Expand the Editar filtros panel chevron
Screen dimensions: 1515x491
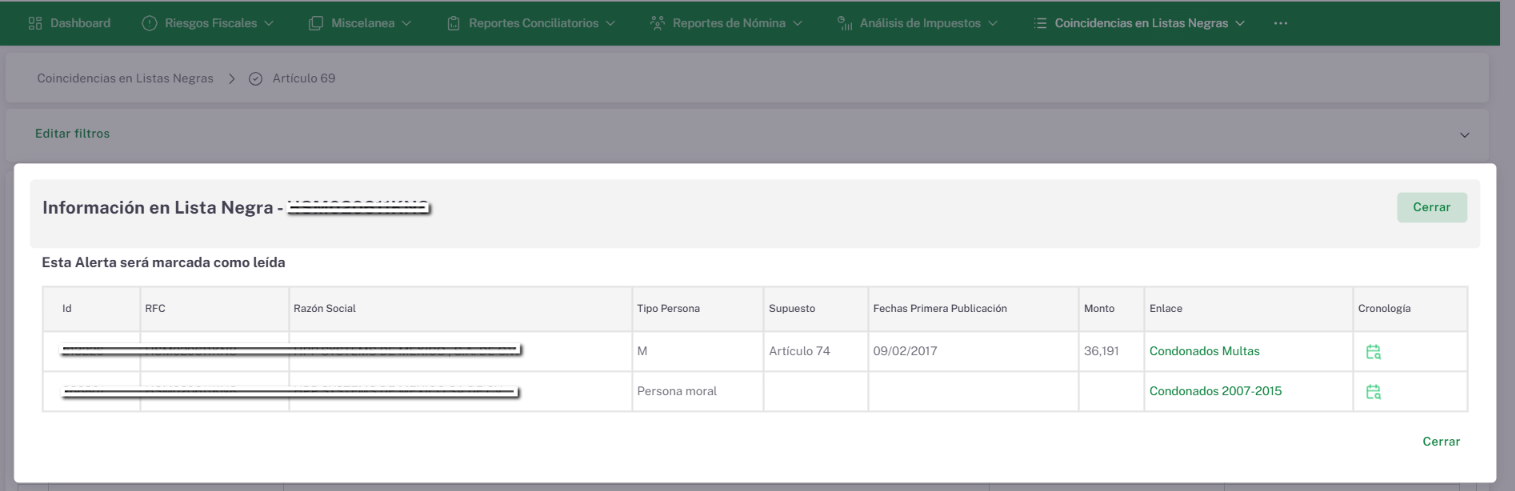tap(1465, 134)
